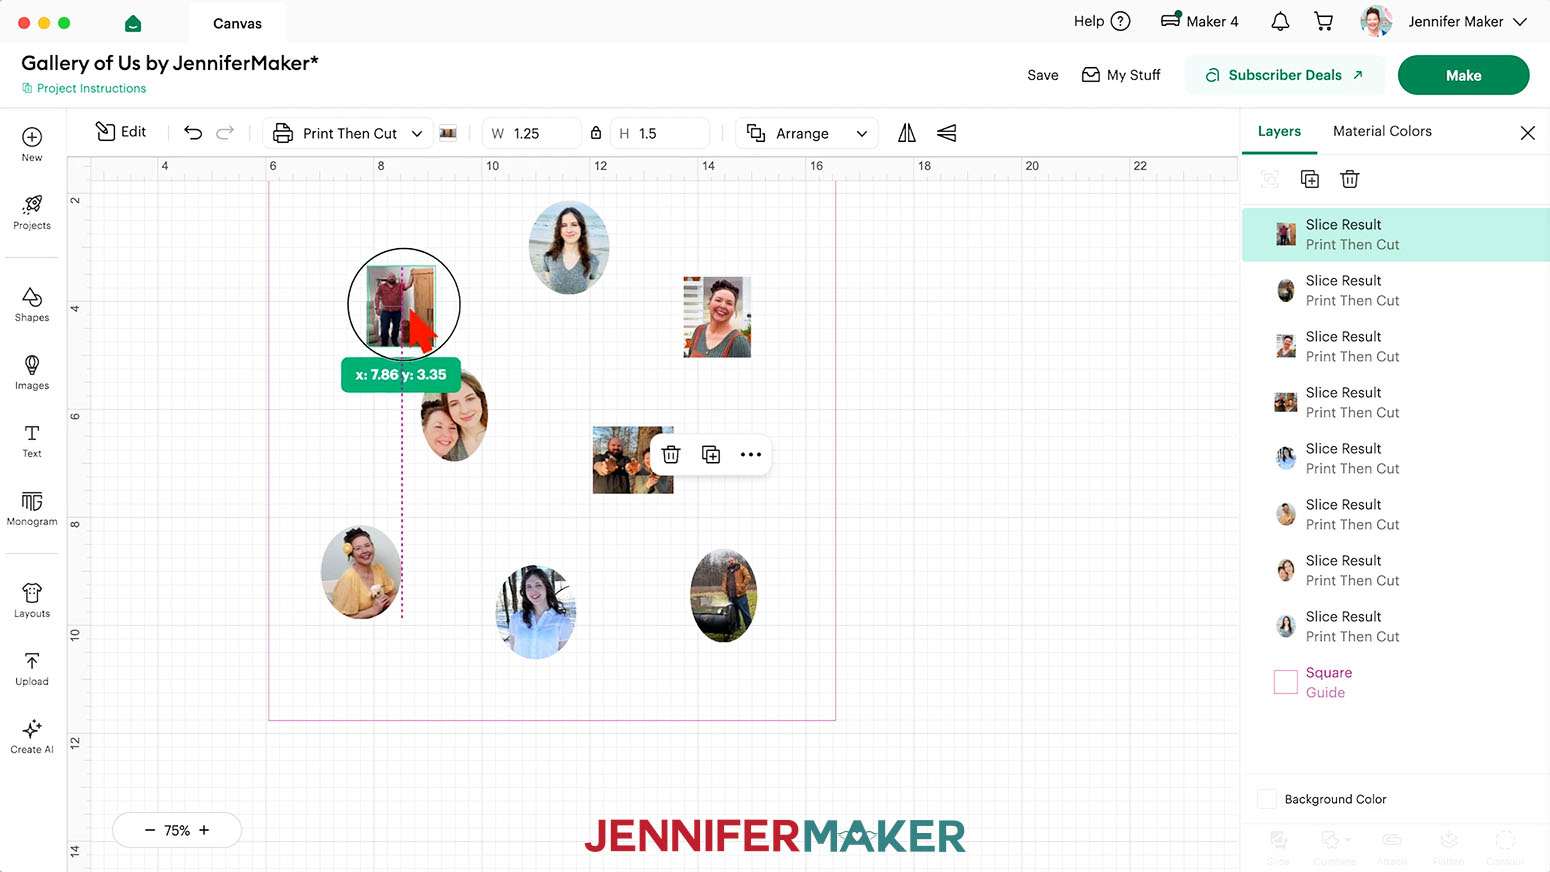
Task: Select the two women oval photo
Action: pos(456,417)
